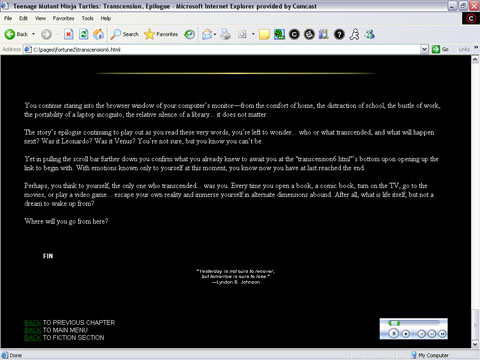This screenshot has width=480, height=360.
Task: Stop the embedded media player
Action: coord(406,334)
